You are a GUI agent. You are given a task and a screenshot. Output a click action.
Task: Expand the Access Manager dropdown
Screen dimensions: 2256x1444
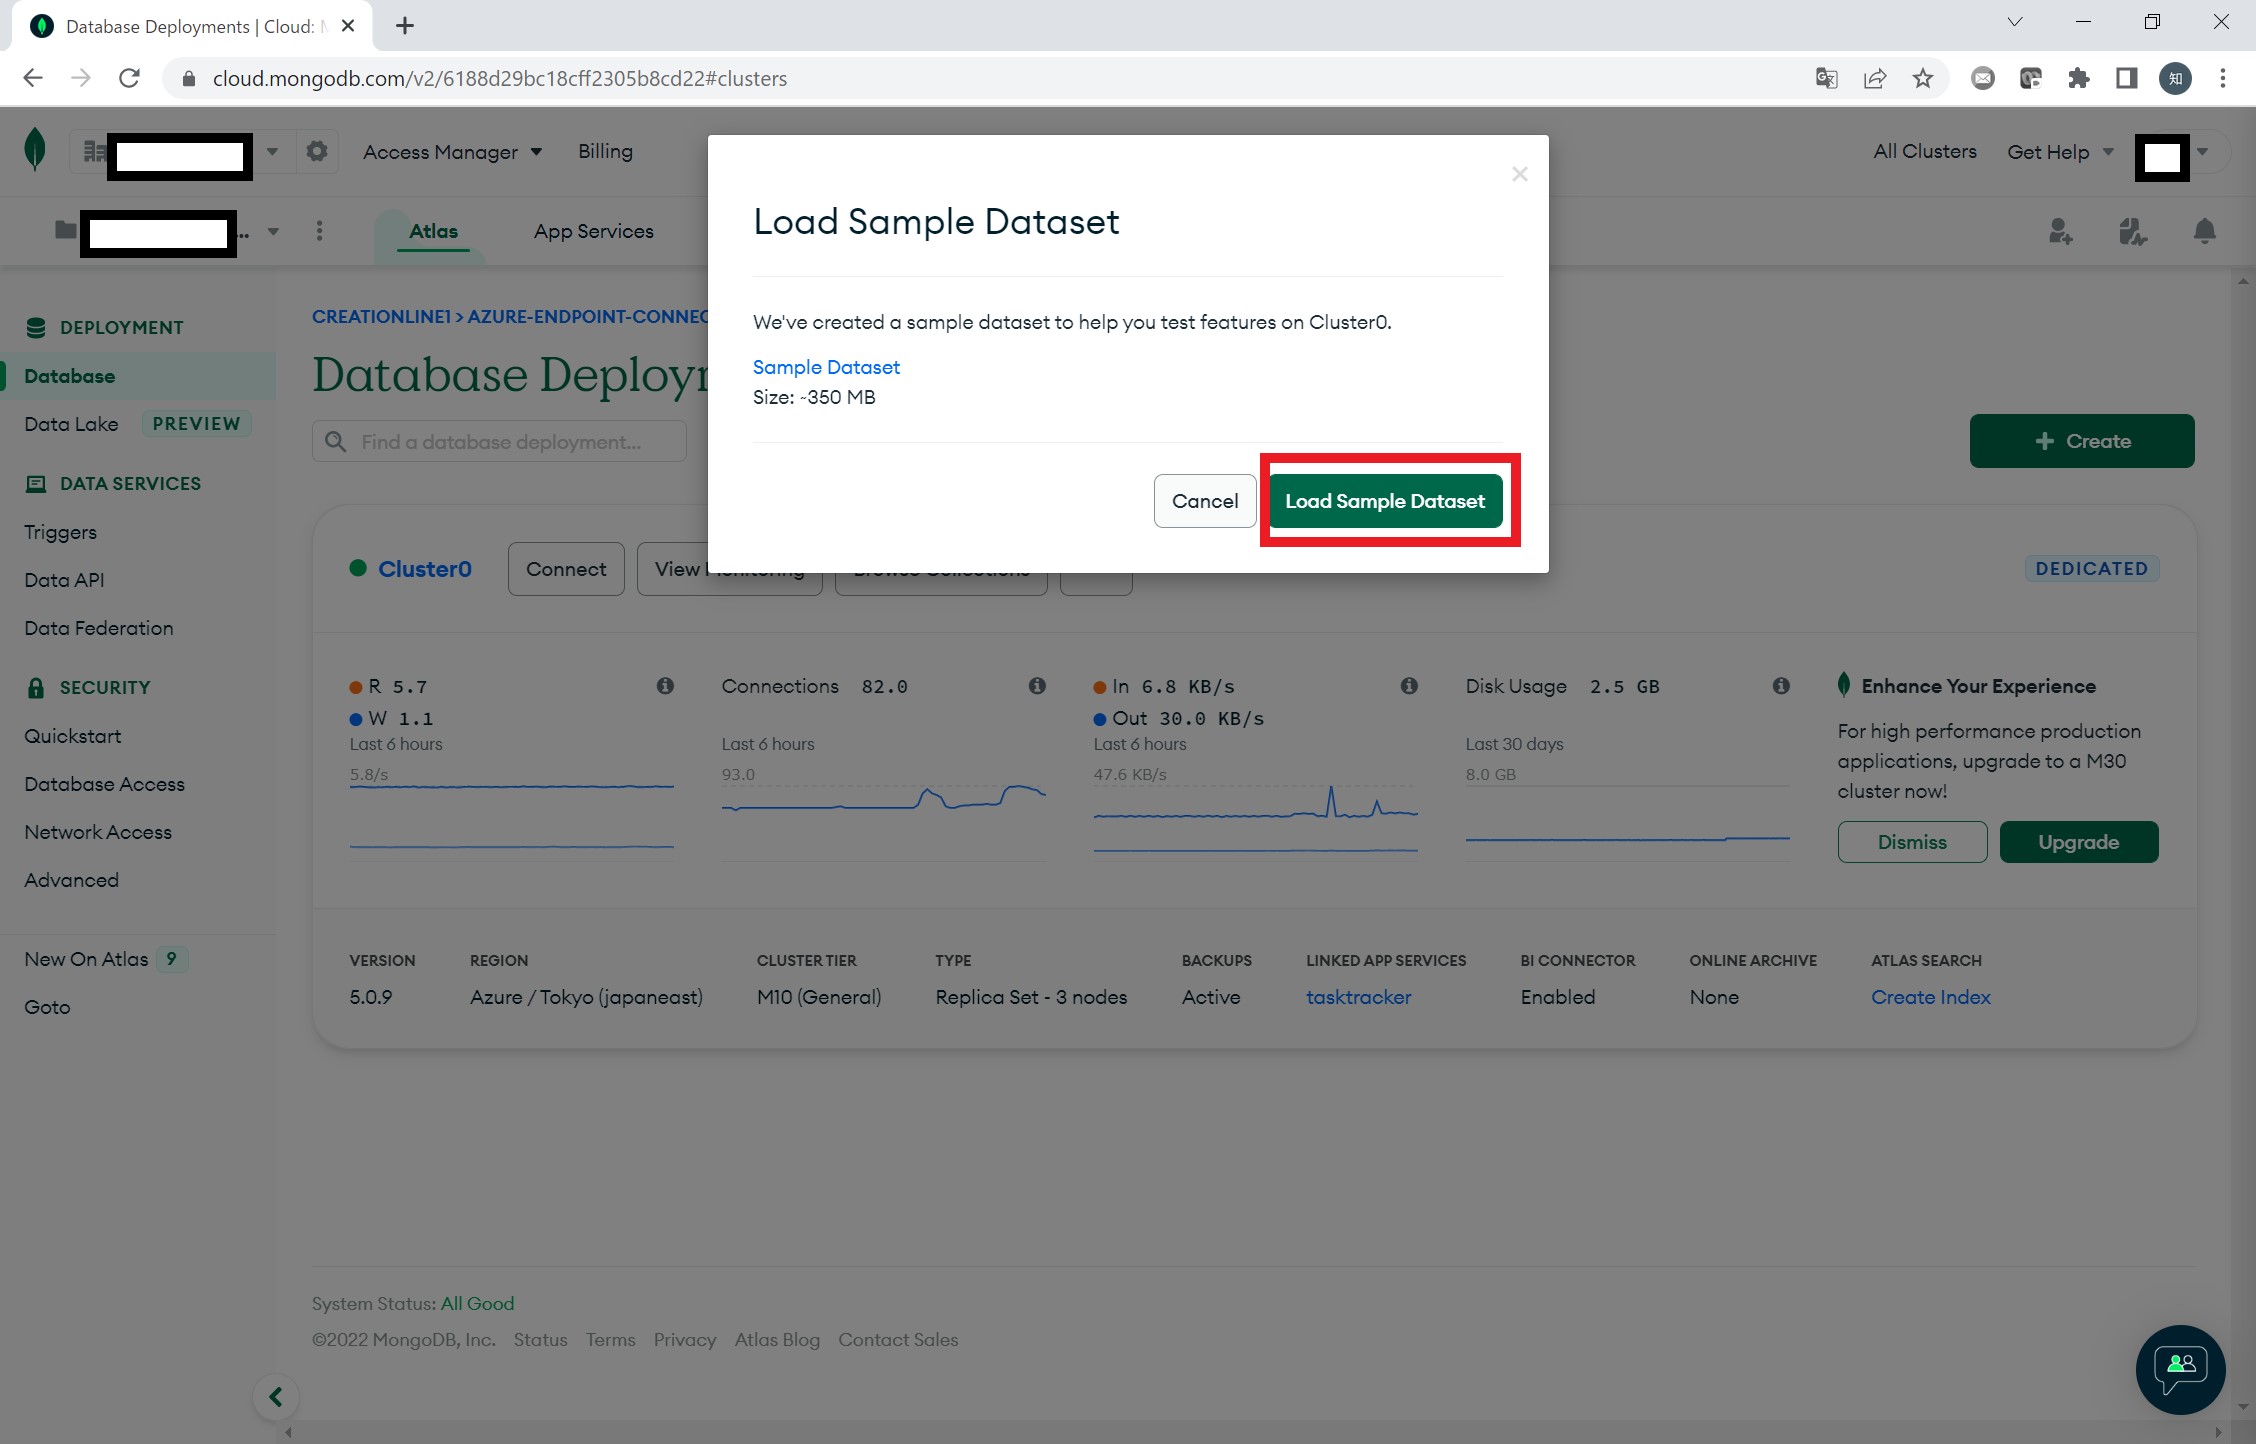point(452,152)
